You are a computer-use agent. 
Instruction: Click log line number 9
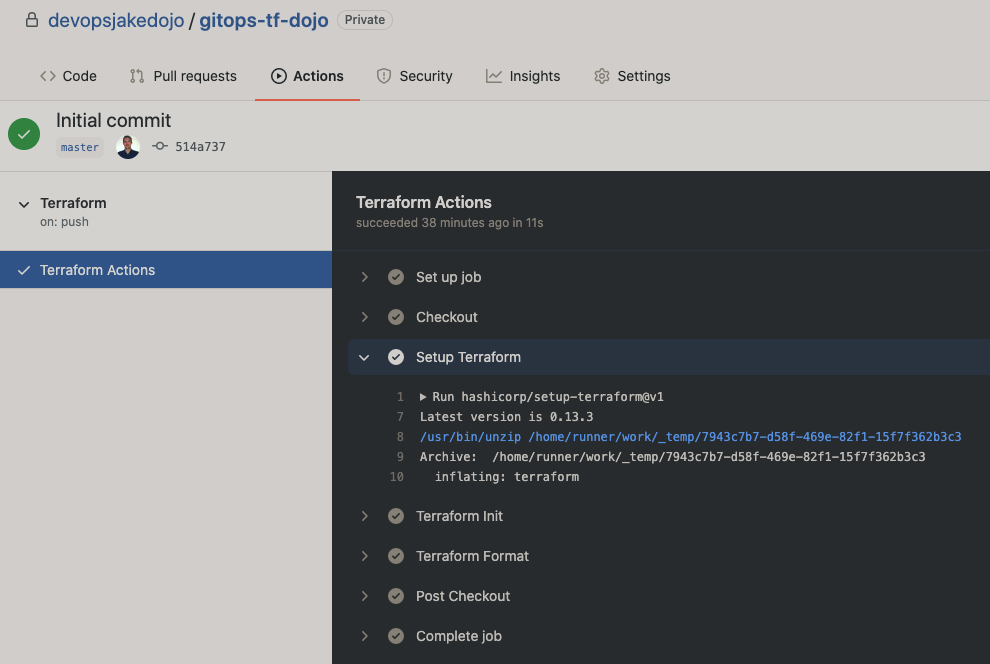click(x=400, y=457)
